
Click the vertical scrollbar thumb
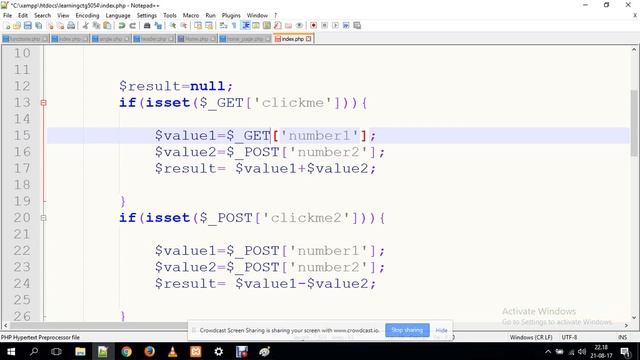634,122
